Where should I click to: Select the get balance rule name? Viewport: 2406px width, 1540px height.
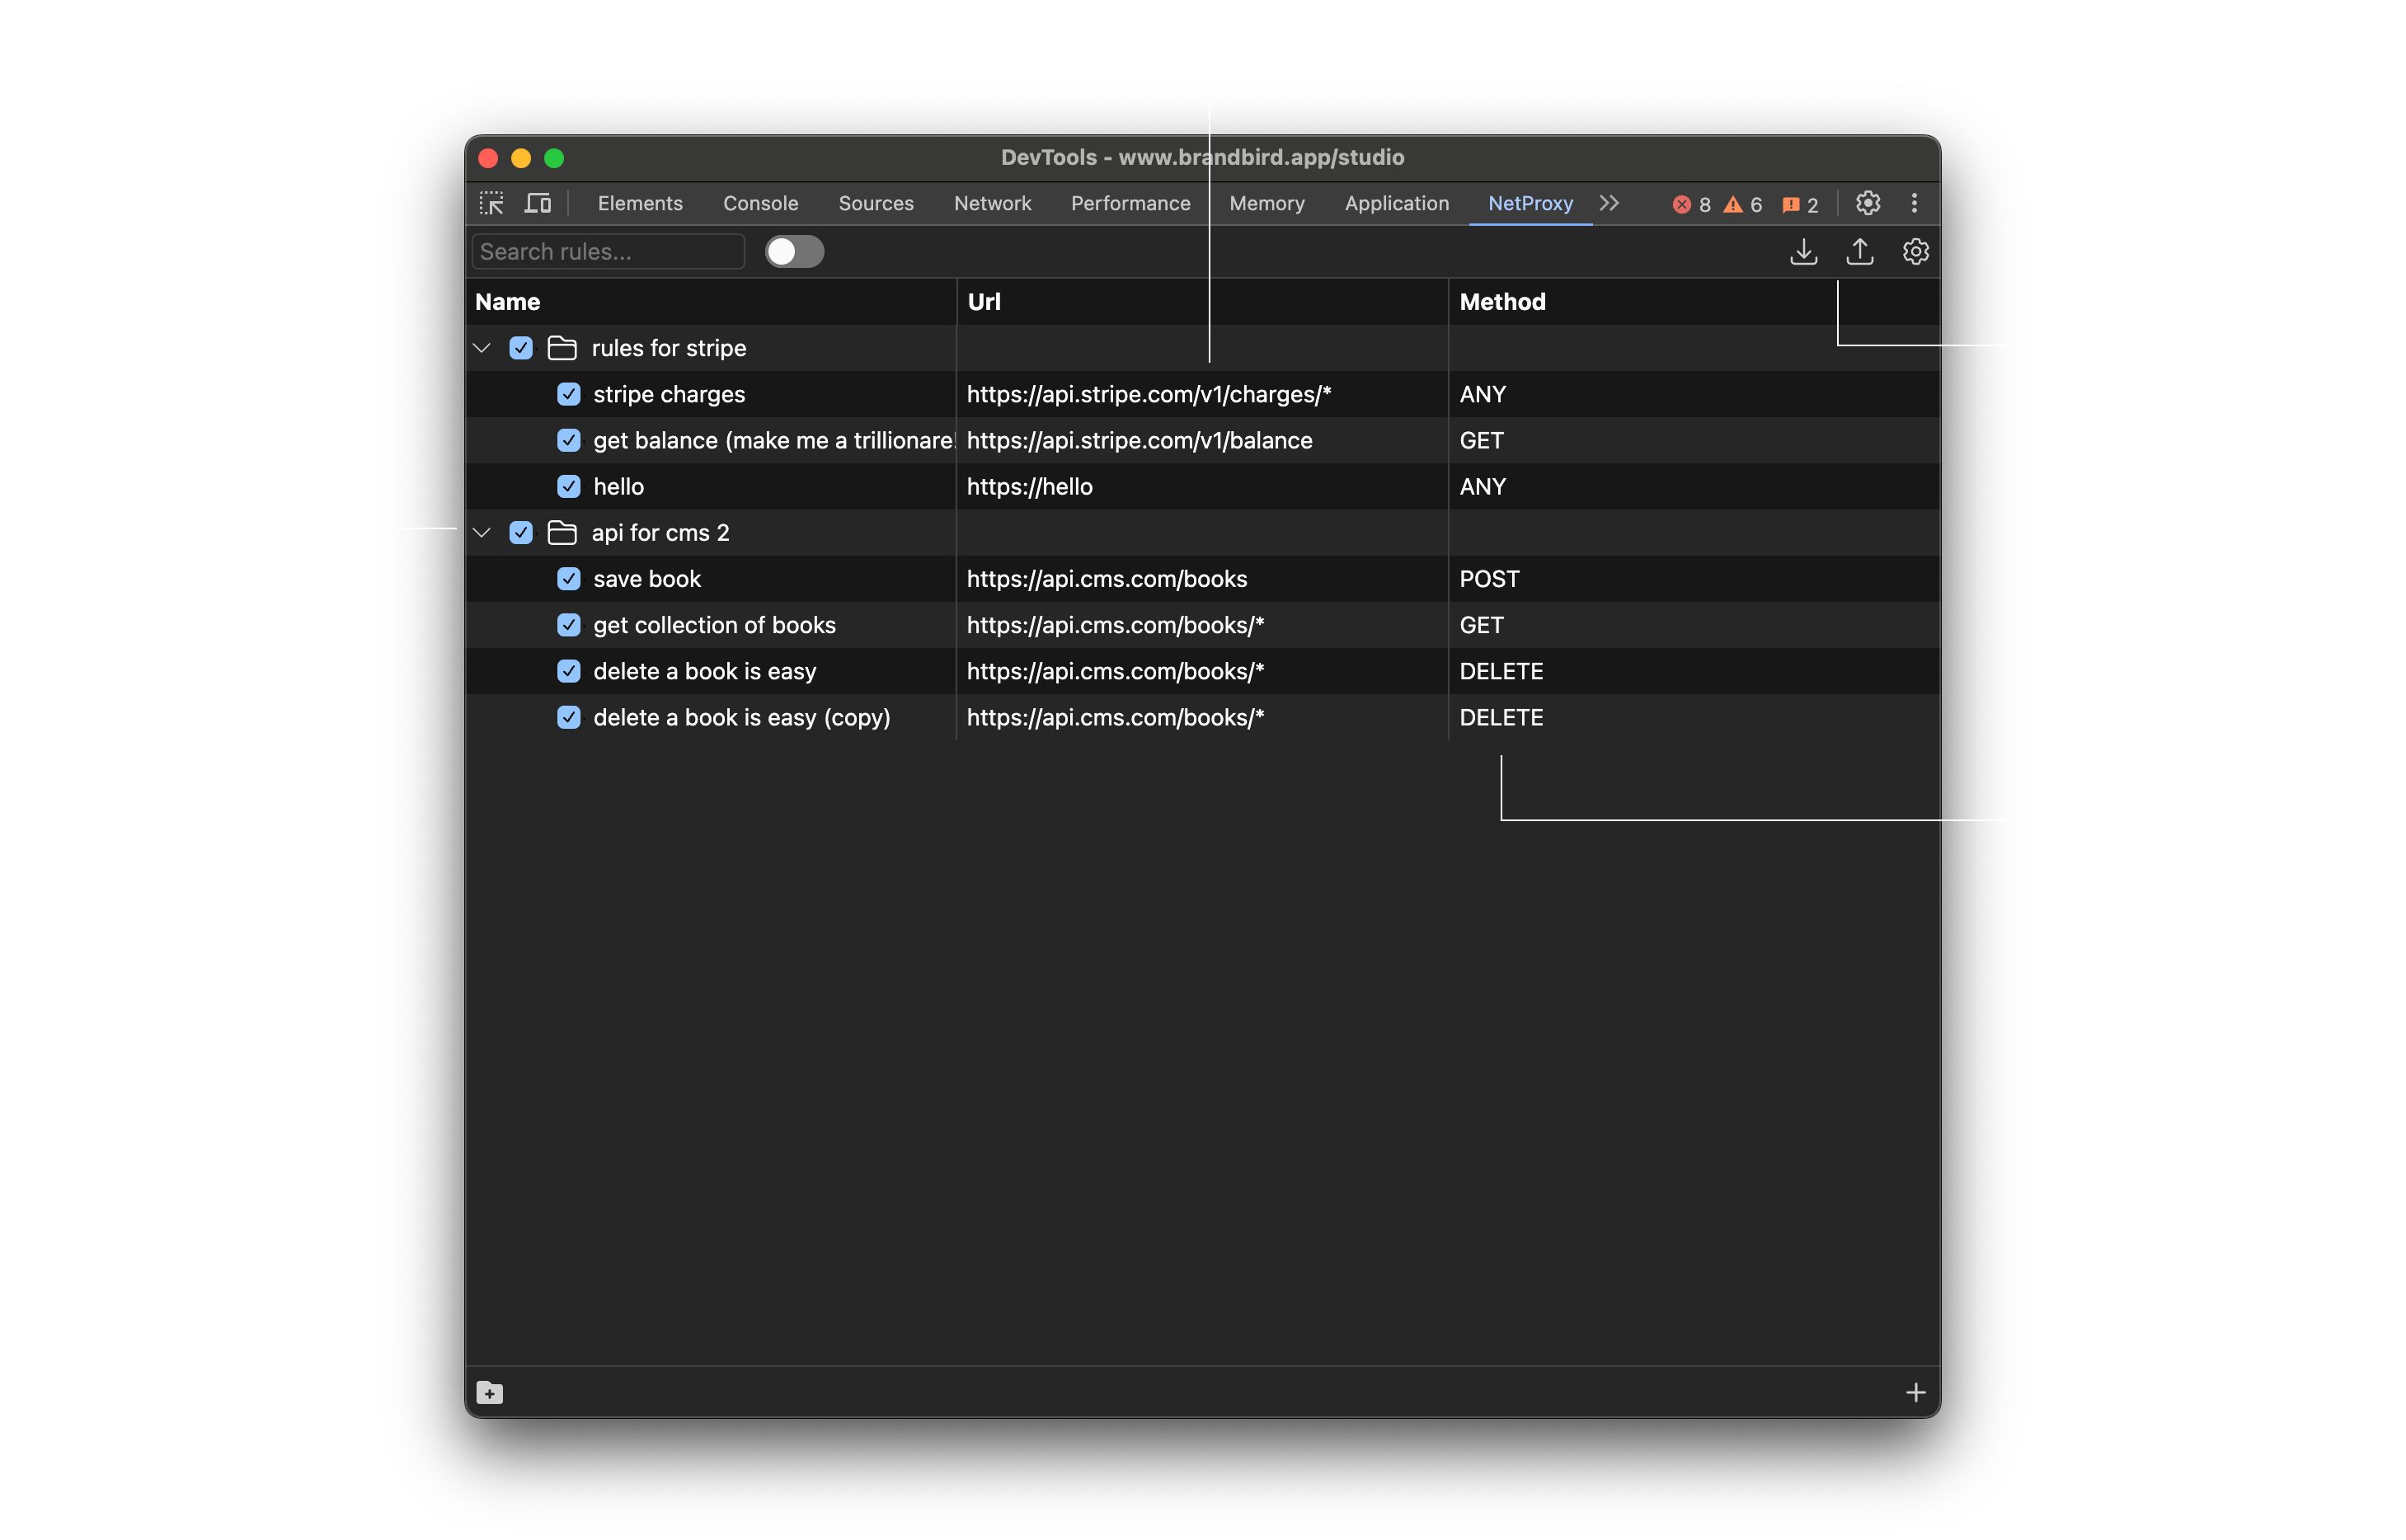[x=774, y=440]
